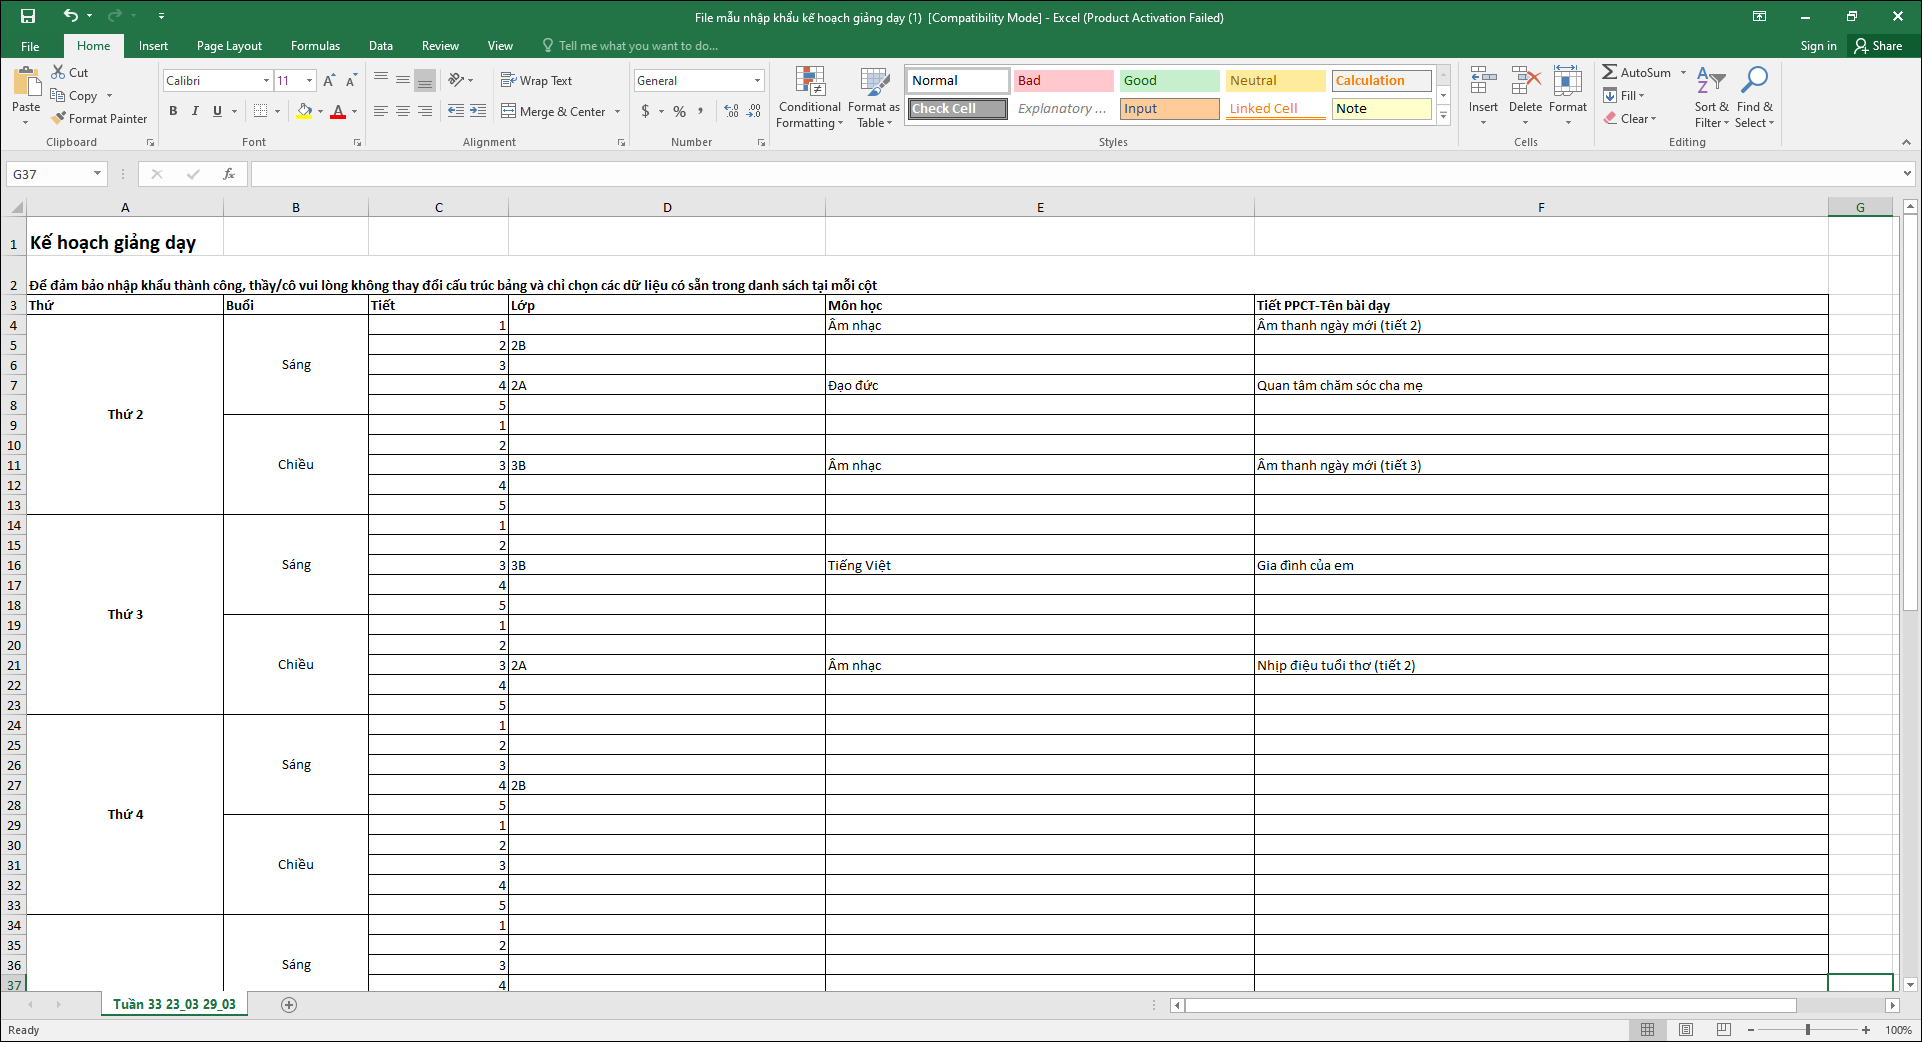Open the font name Calibri dropdown

[266, 80]
